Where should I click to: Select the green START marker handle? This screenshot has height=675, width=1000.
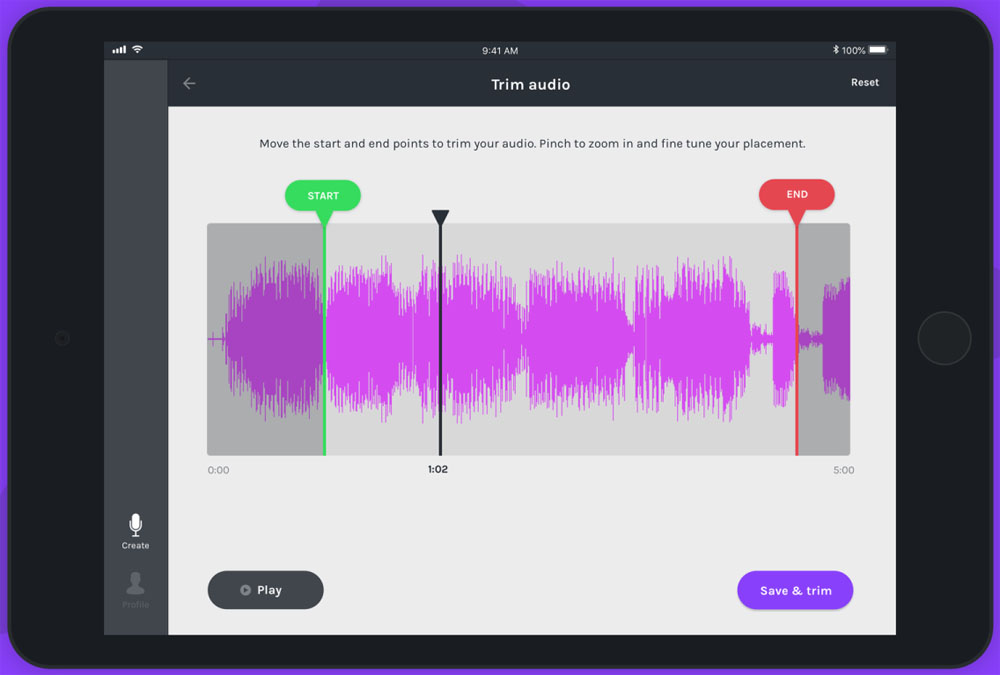click(x=323, y=196)
